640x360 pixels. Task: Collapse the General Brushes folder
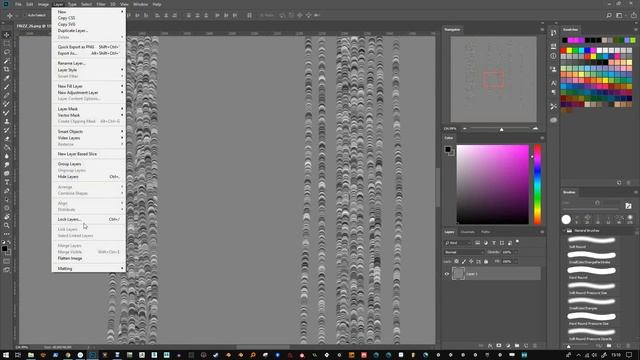[x=564, y=231]
